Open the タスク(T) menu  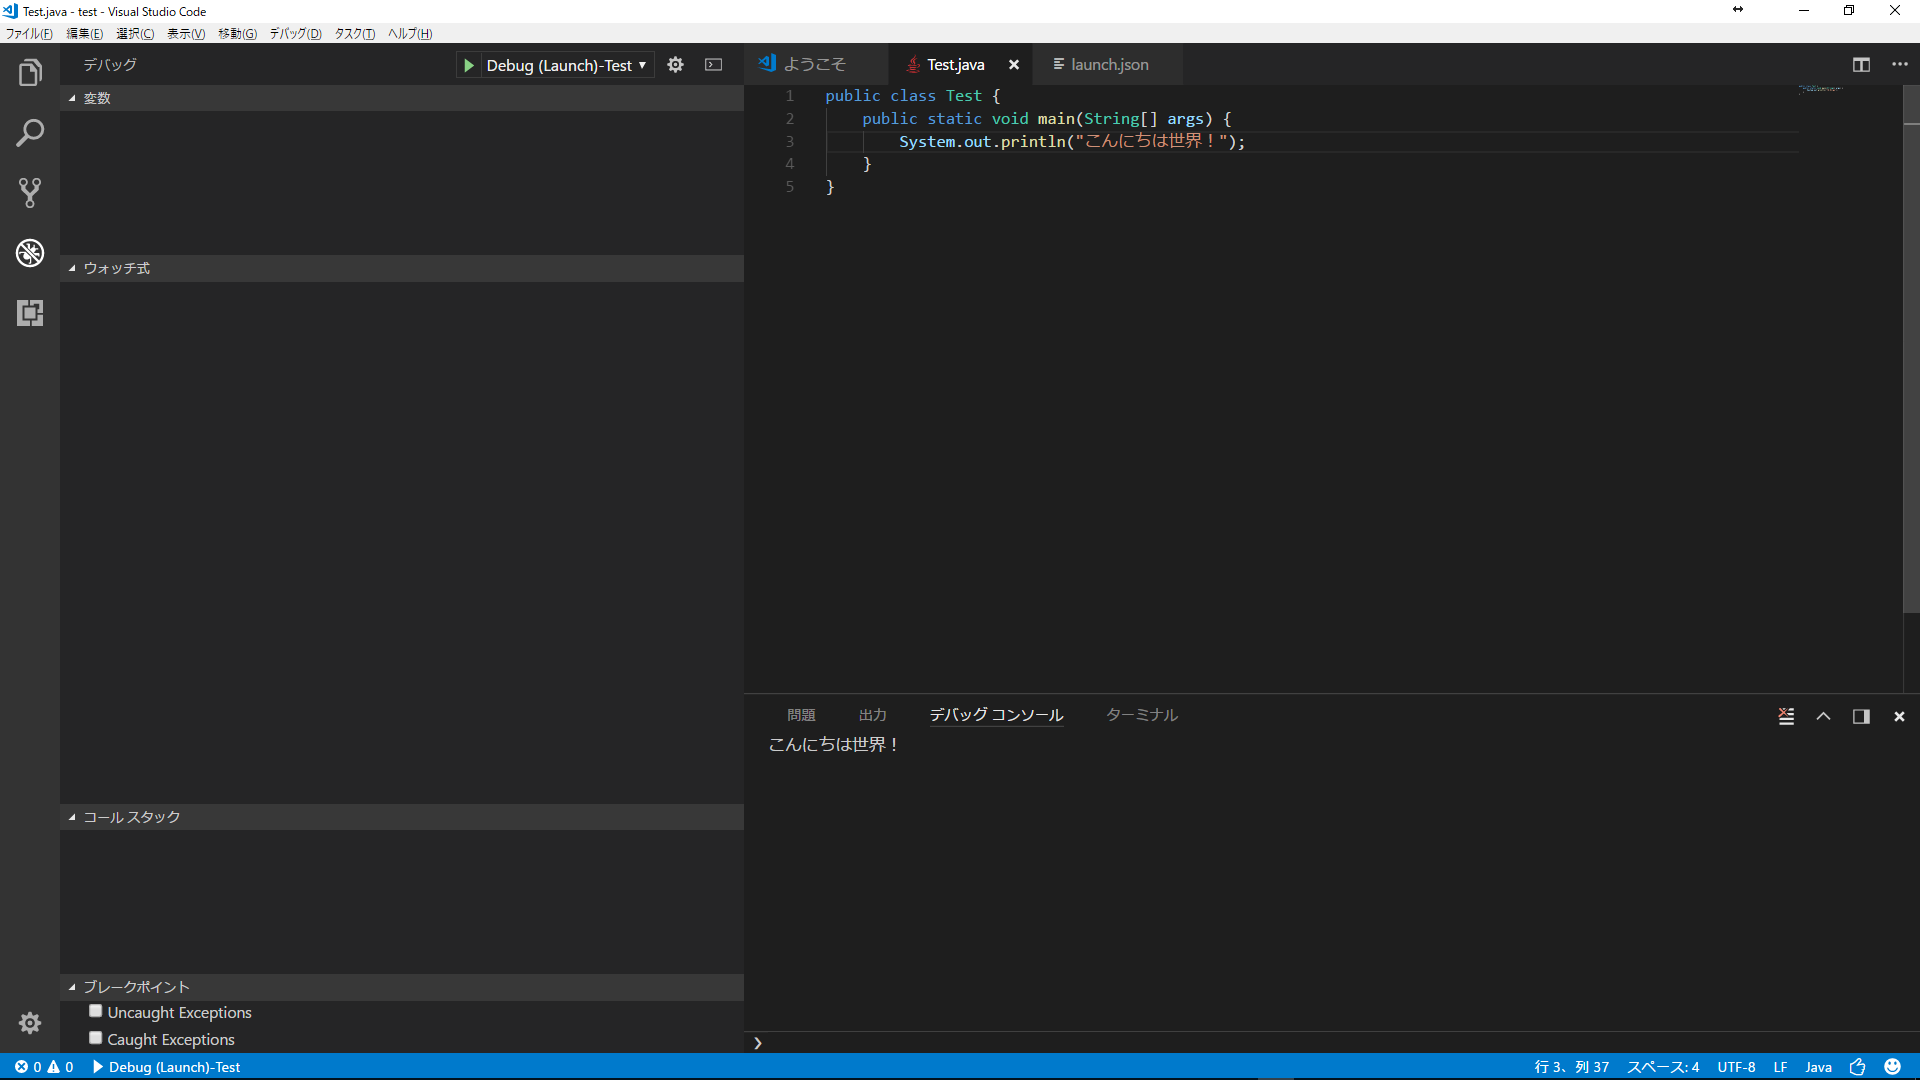pos(355,33)
